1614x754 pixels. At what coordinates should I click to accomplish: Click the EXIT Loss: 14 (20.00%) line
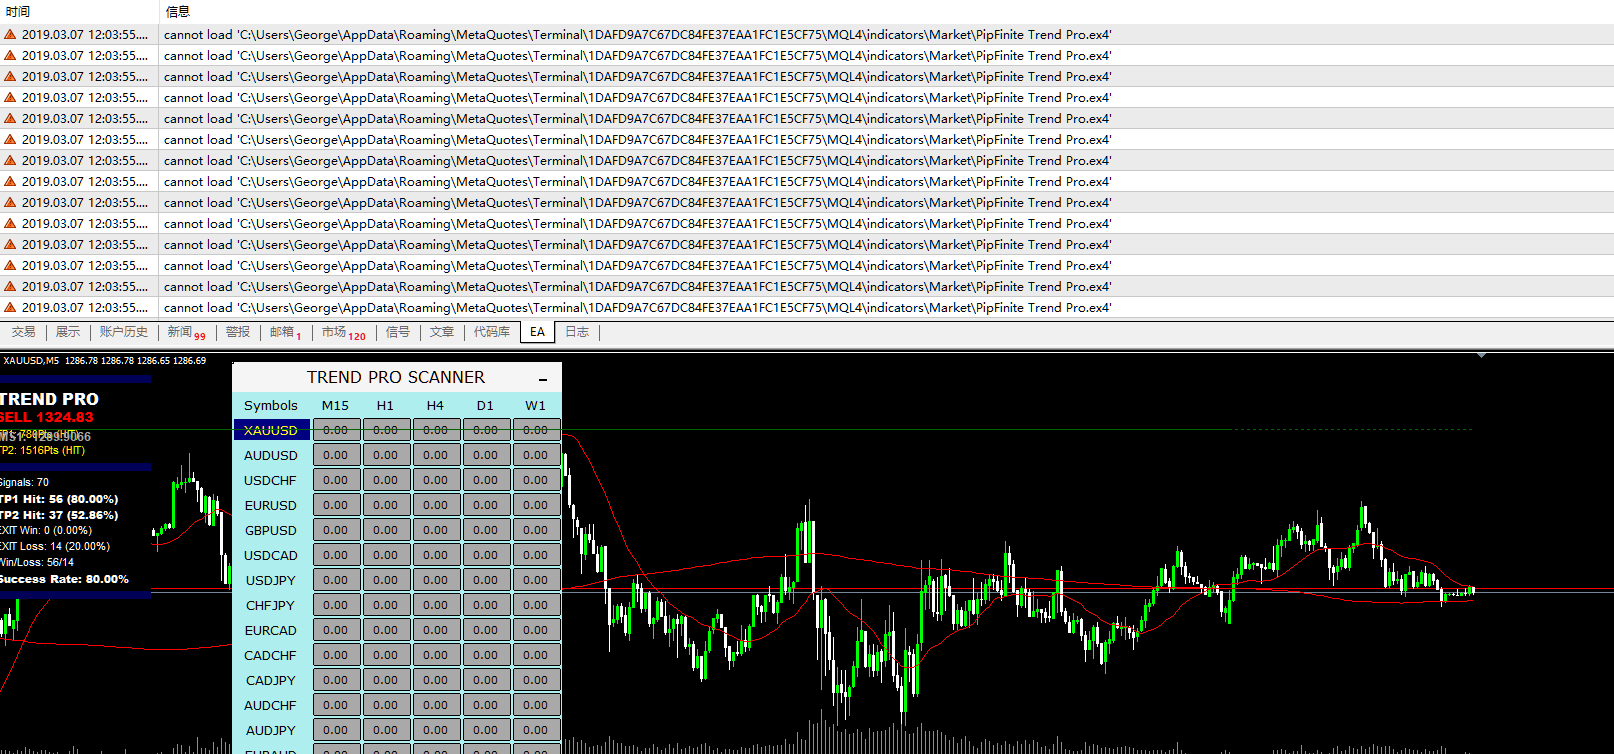click(x=55, y=546)
